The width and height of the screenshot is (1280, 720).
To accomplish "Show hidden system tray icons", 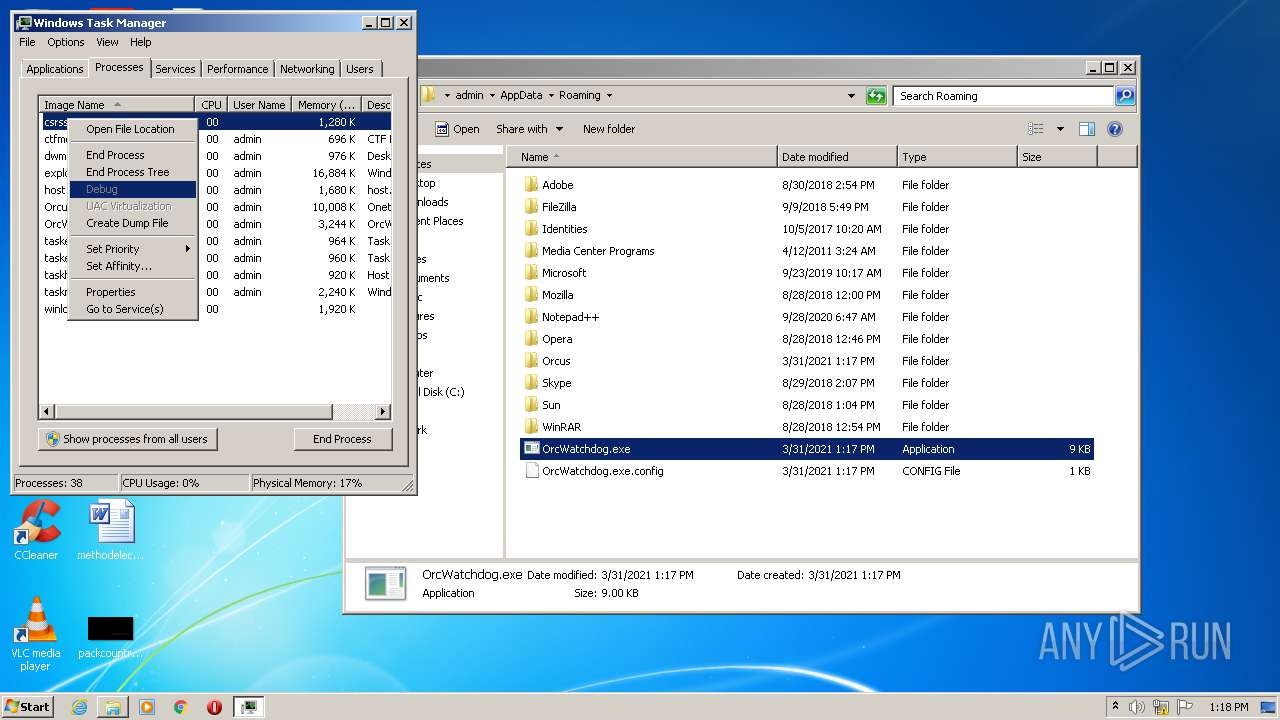I will [1115, 707].
